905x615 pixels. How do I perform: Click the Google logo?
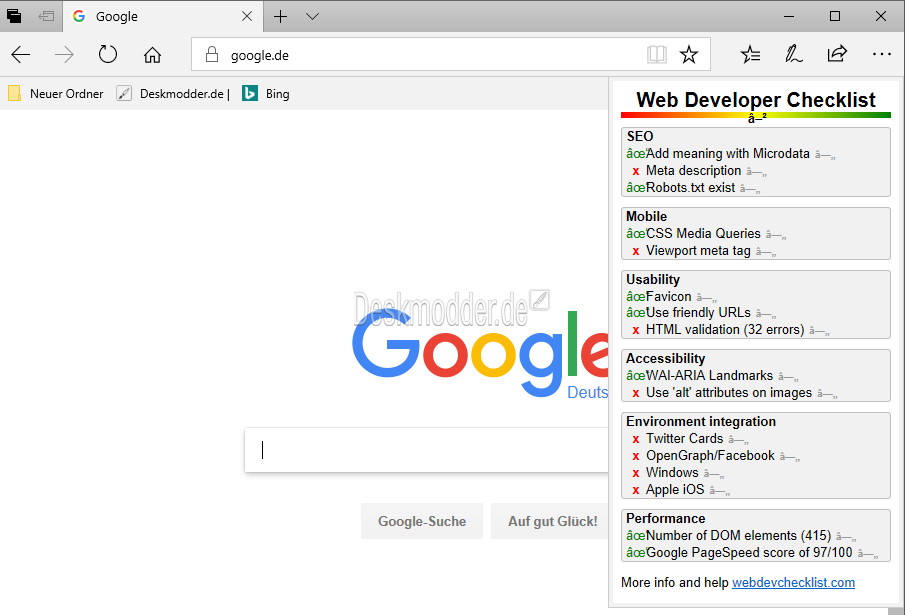[x=480, y=353]
